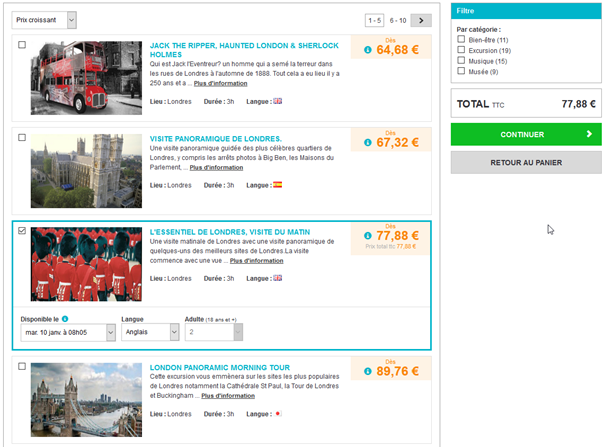This screenshot has width=605, height=447.
Task: Open the Disponible le date dropdown
Action: [68, 334]
